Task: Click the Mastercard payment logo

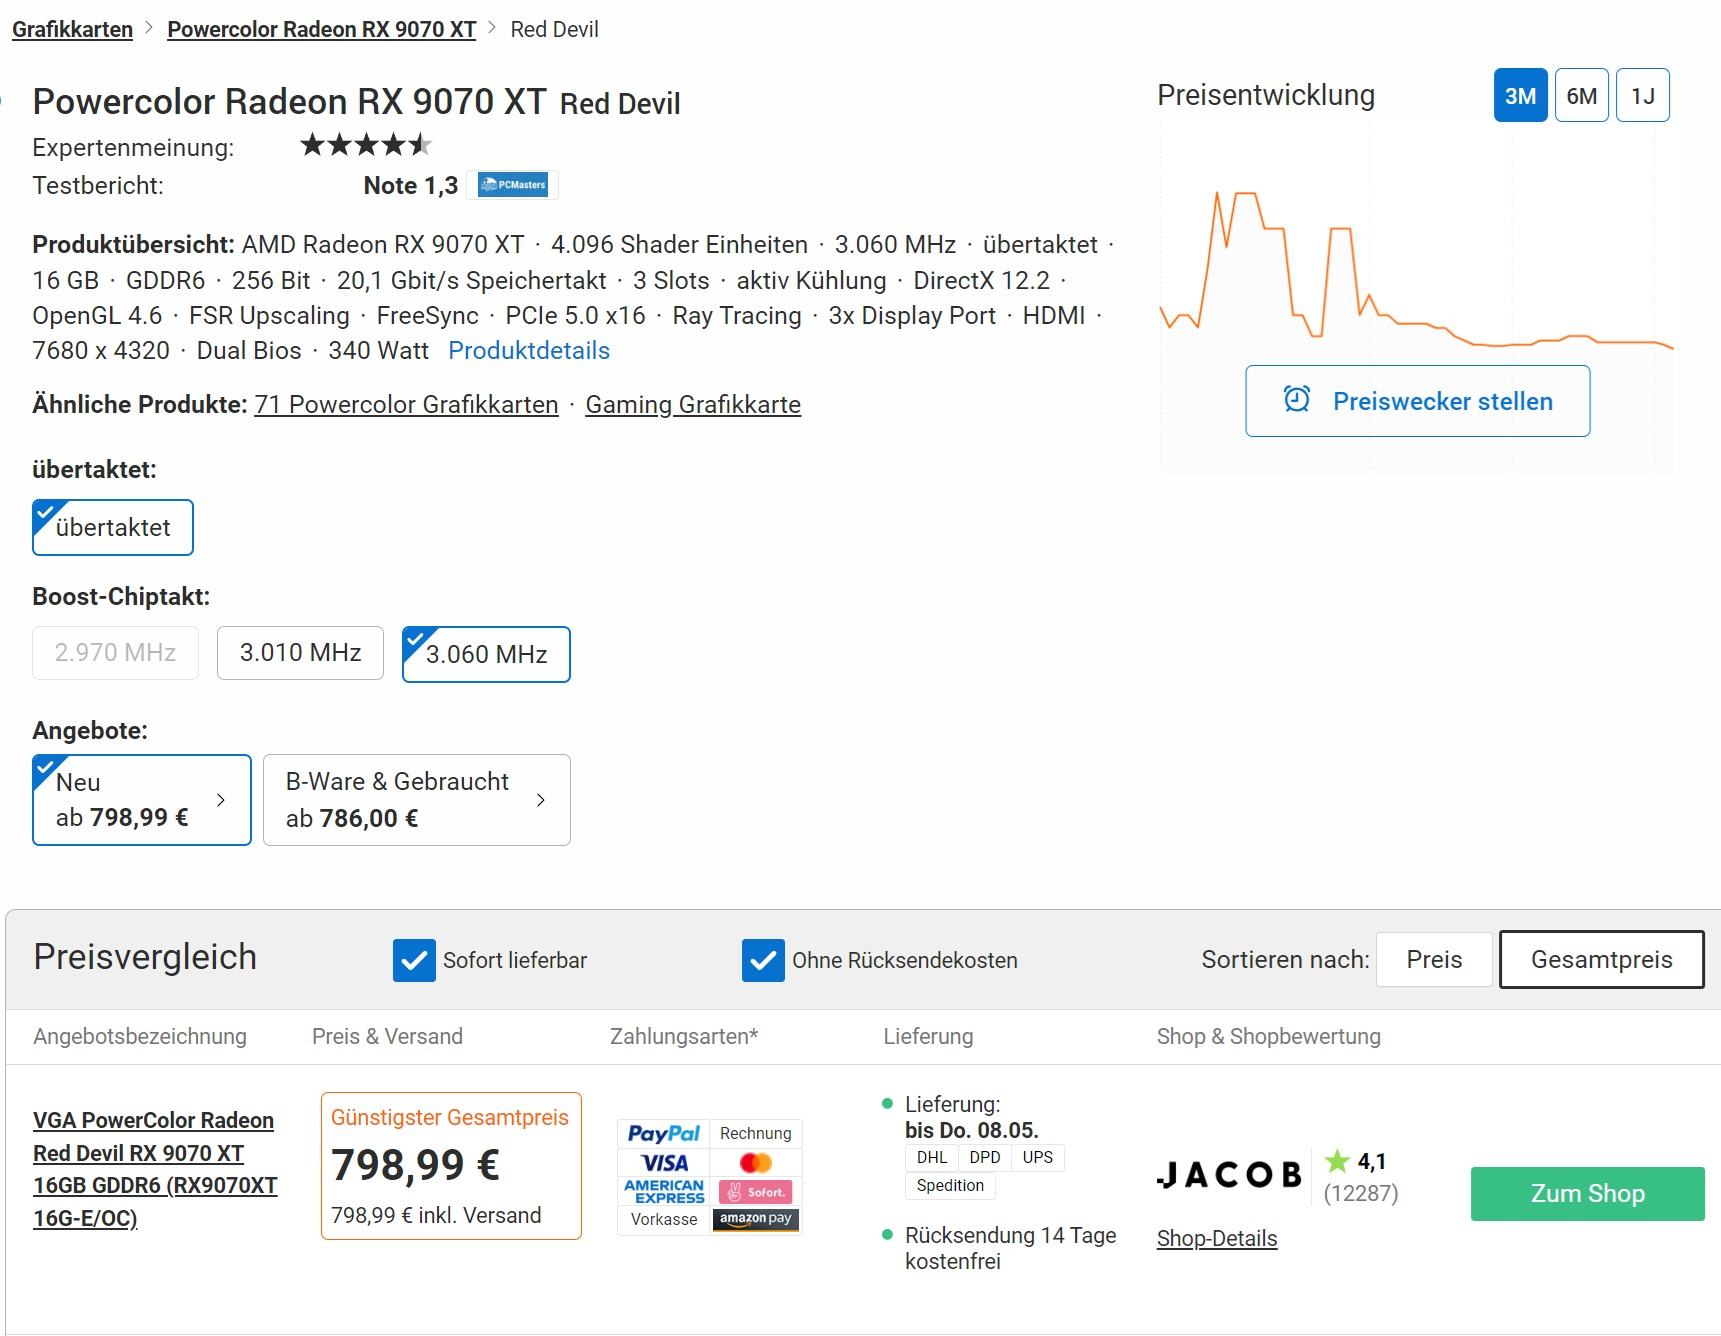Action: pos(756,1163)
